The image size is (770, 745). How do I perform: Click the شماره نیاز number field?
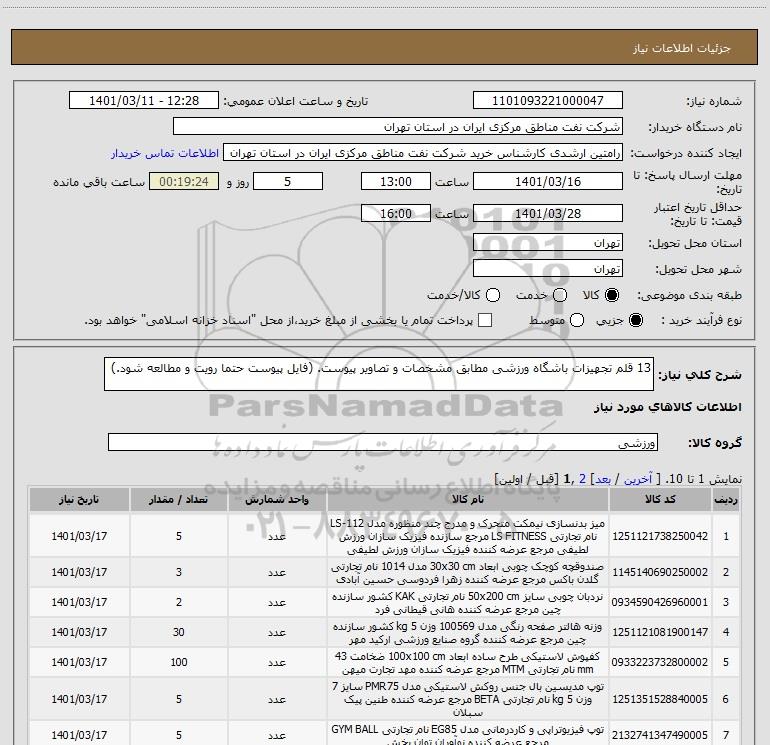tap(548, 100)
